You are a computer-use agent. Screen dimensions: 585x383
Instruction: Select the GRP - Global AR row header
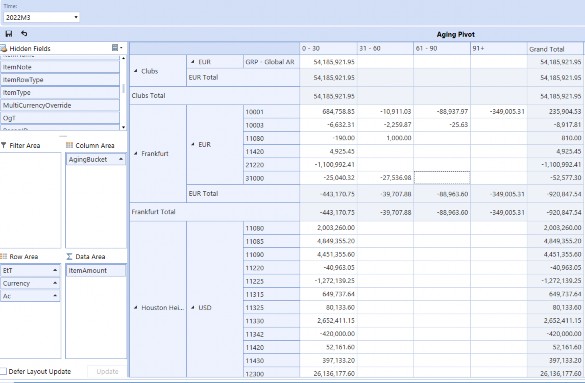point(271,62)
